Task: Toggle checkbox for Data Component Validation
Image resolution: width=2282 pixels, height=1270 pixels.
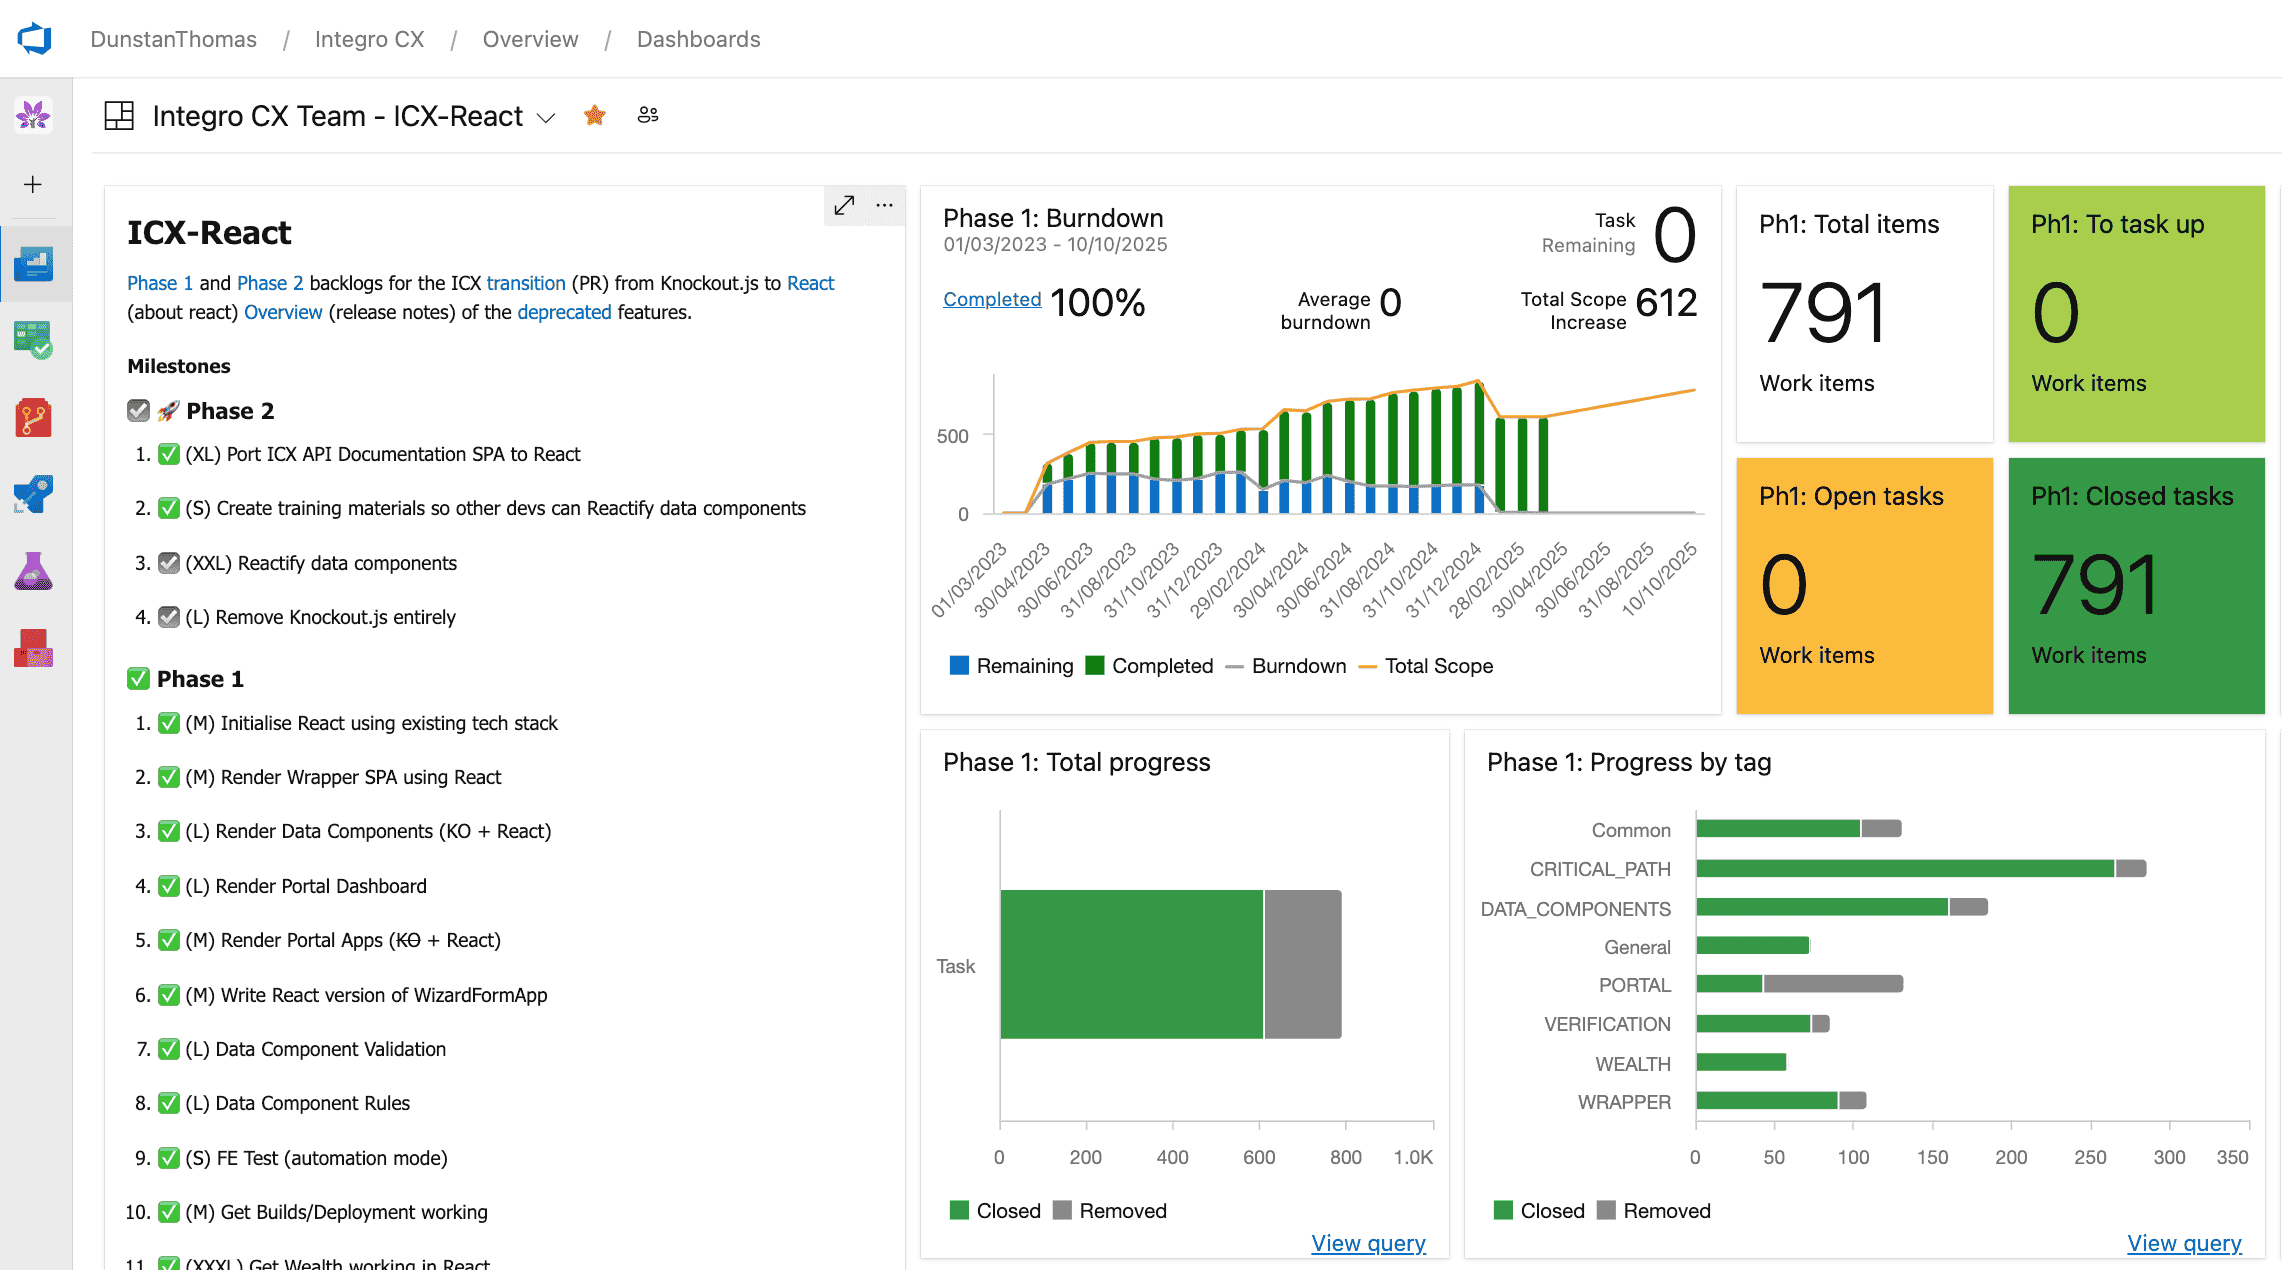Action: click(169, 1049)
